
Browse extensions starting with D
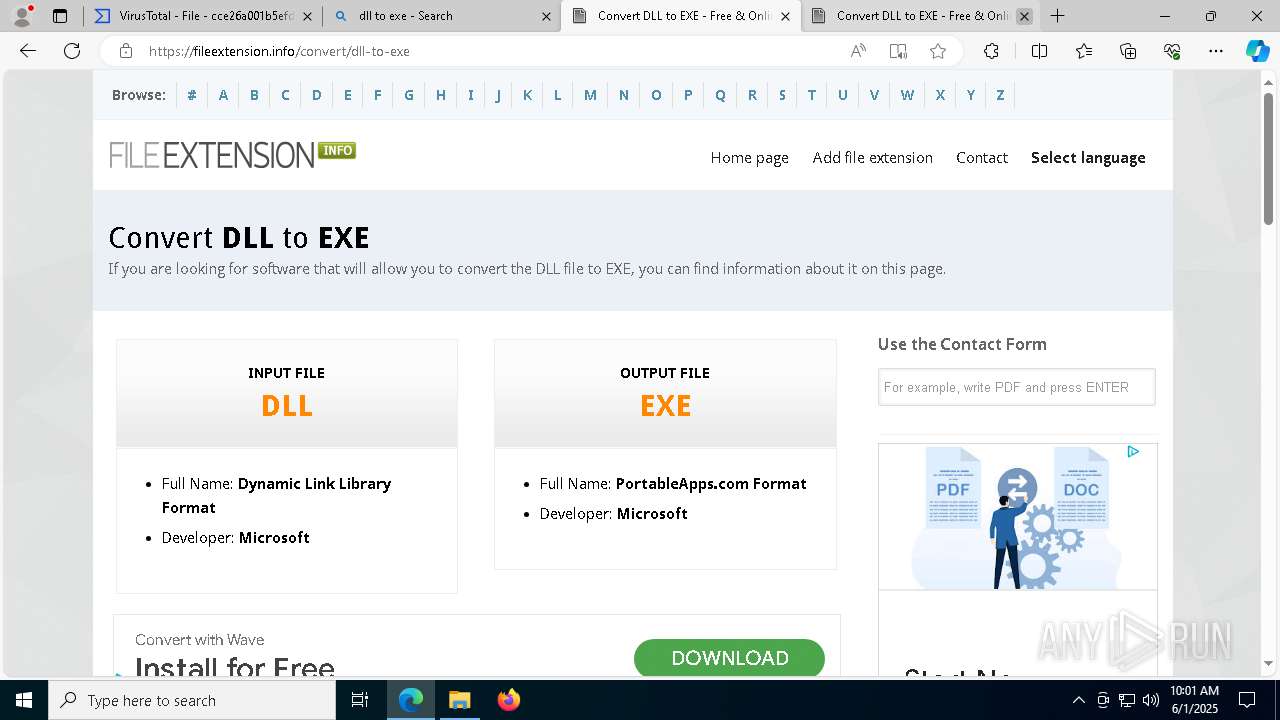point(316,95)
